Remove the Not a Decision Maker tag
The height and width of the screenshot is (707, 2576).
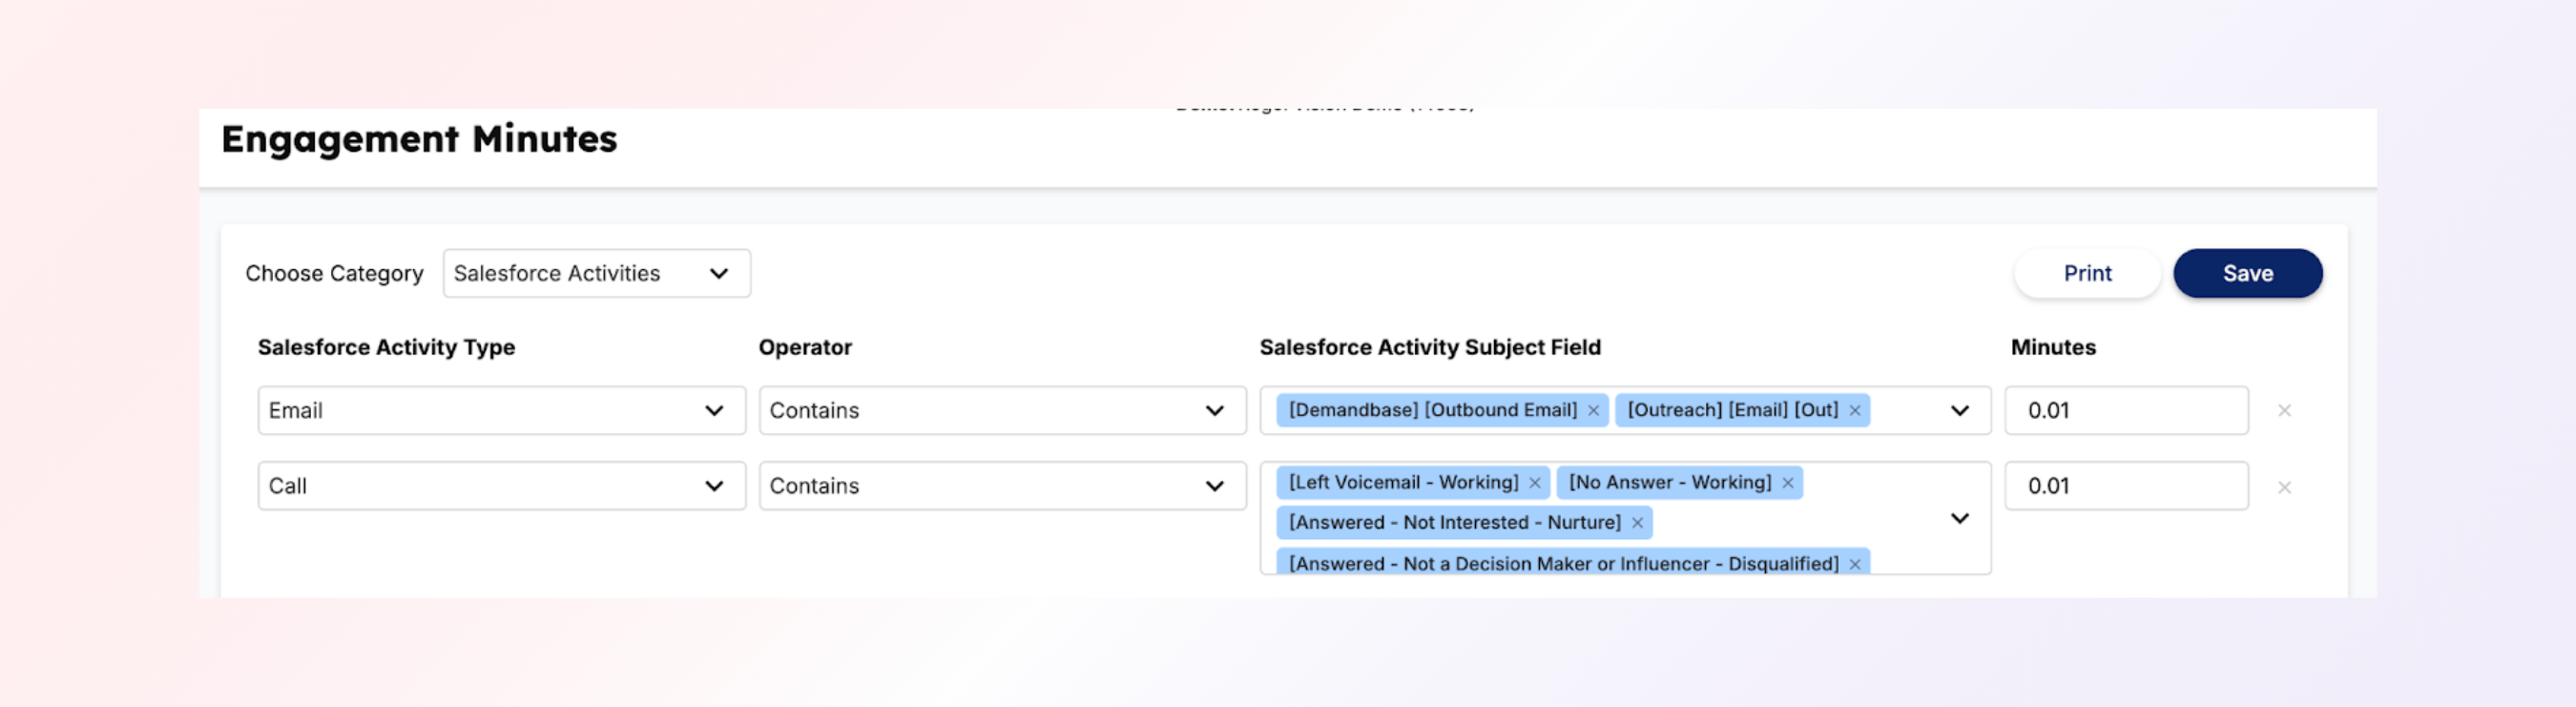click(x=1855, y=564)
